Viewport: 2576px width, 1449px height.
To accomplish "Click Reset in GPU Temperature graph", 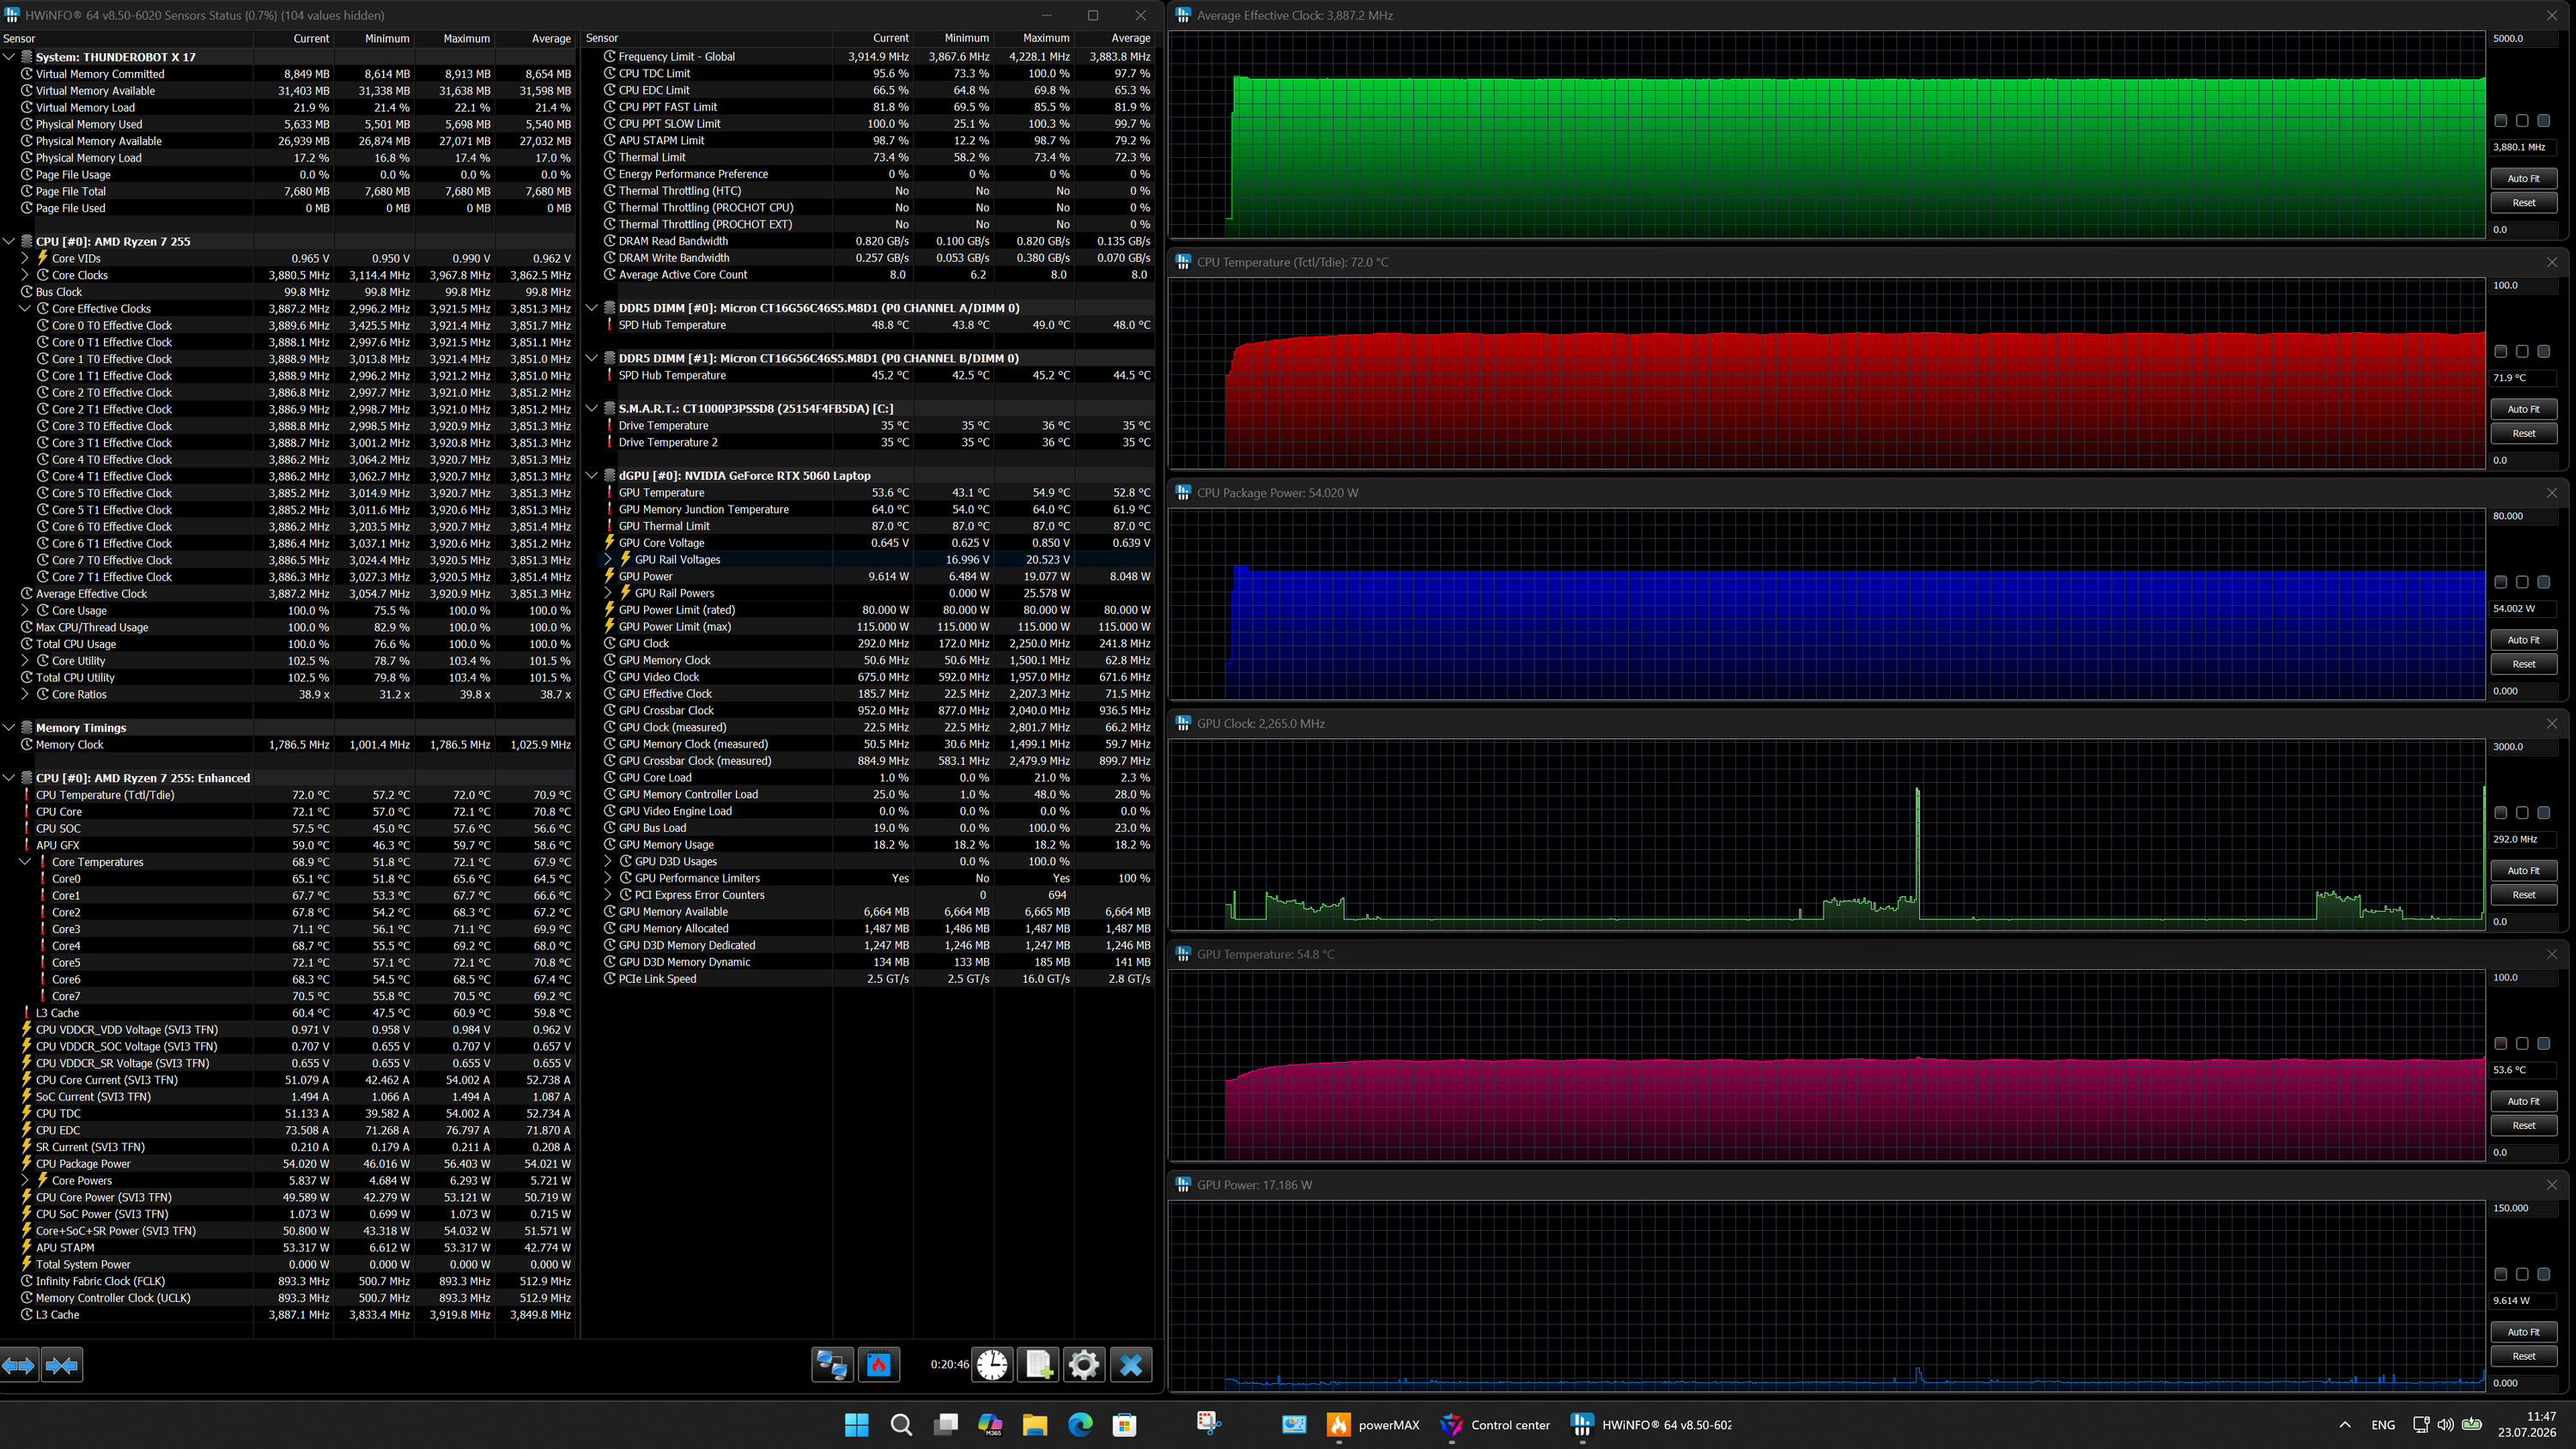I will tap(2523, 1126).
